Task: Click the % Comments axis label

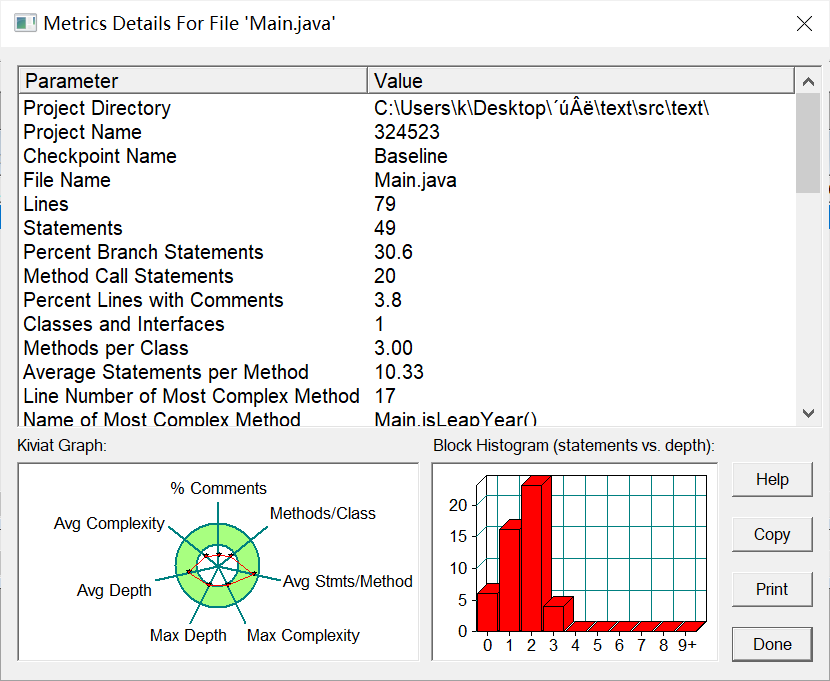Action: click(x=219, y=488)
